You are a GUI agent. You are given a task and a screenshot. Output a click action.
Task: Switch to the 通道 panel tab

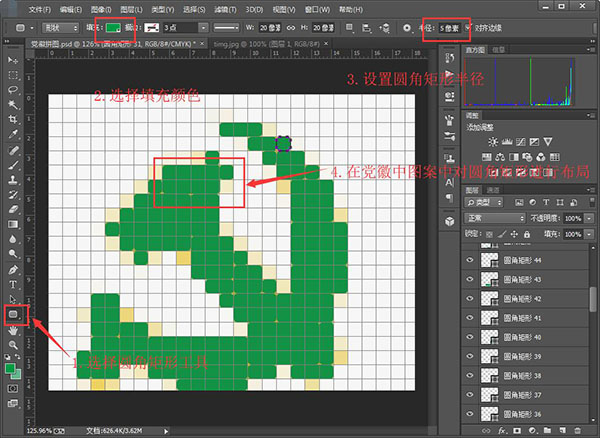[493, 190]
